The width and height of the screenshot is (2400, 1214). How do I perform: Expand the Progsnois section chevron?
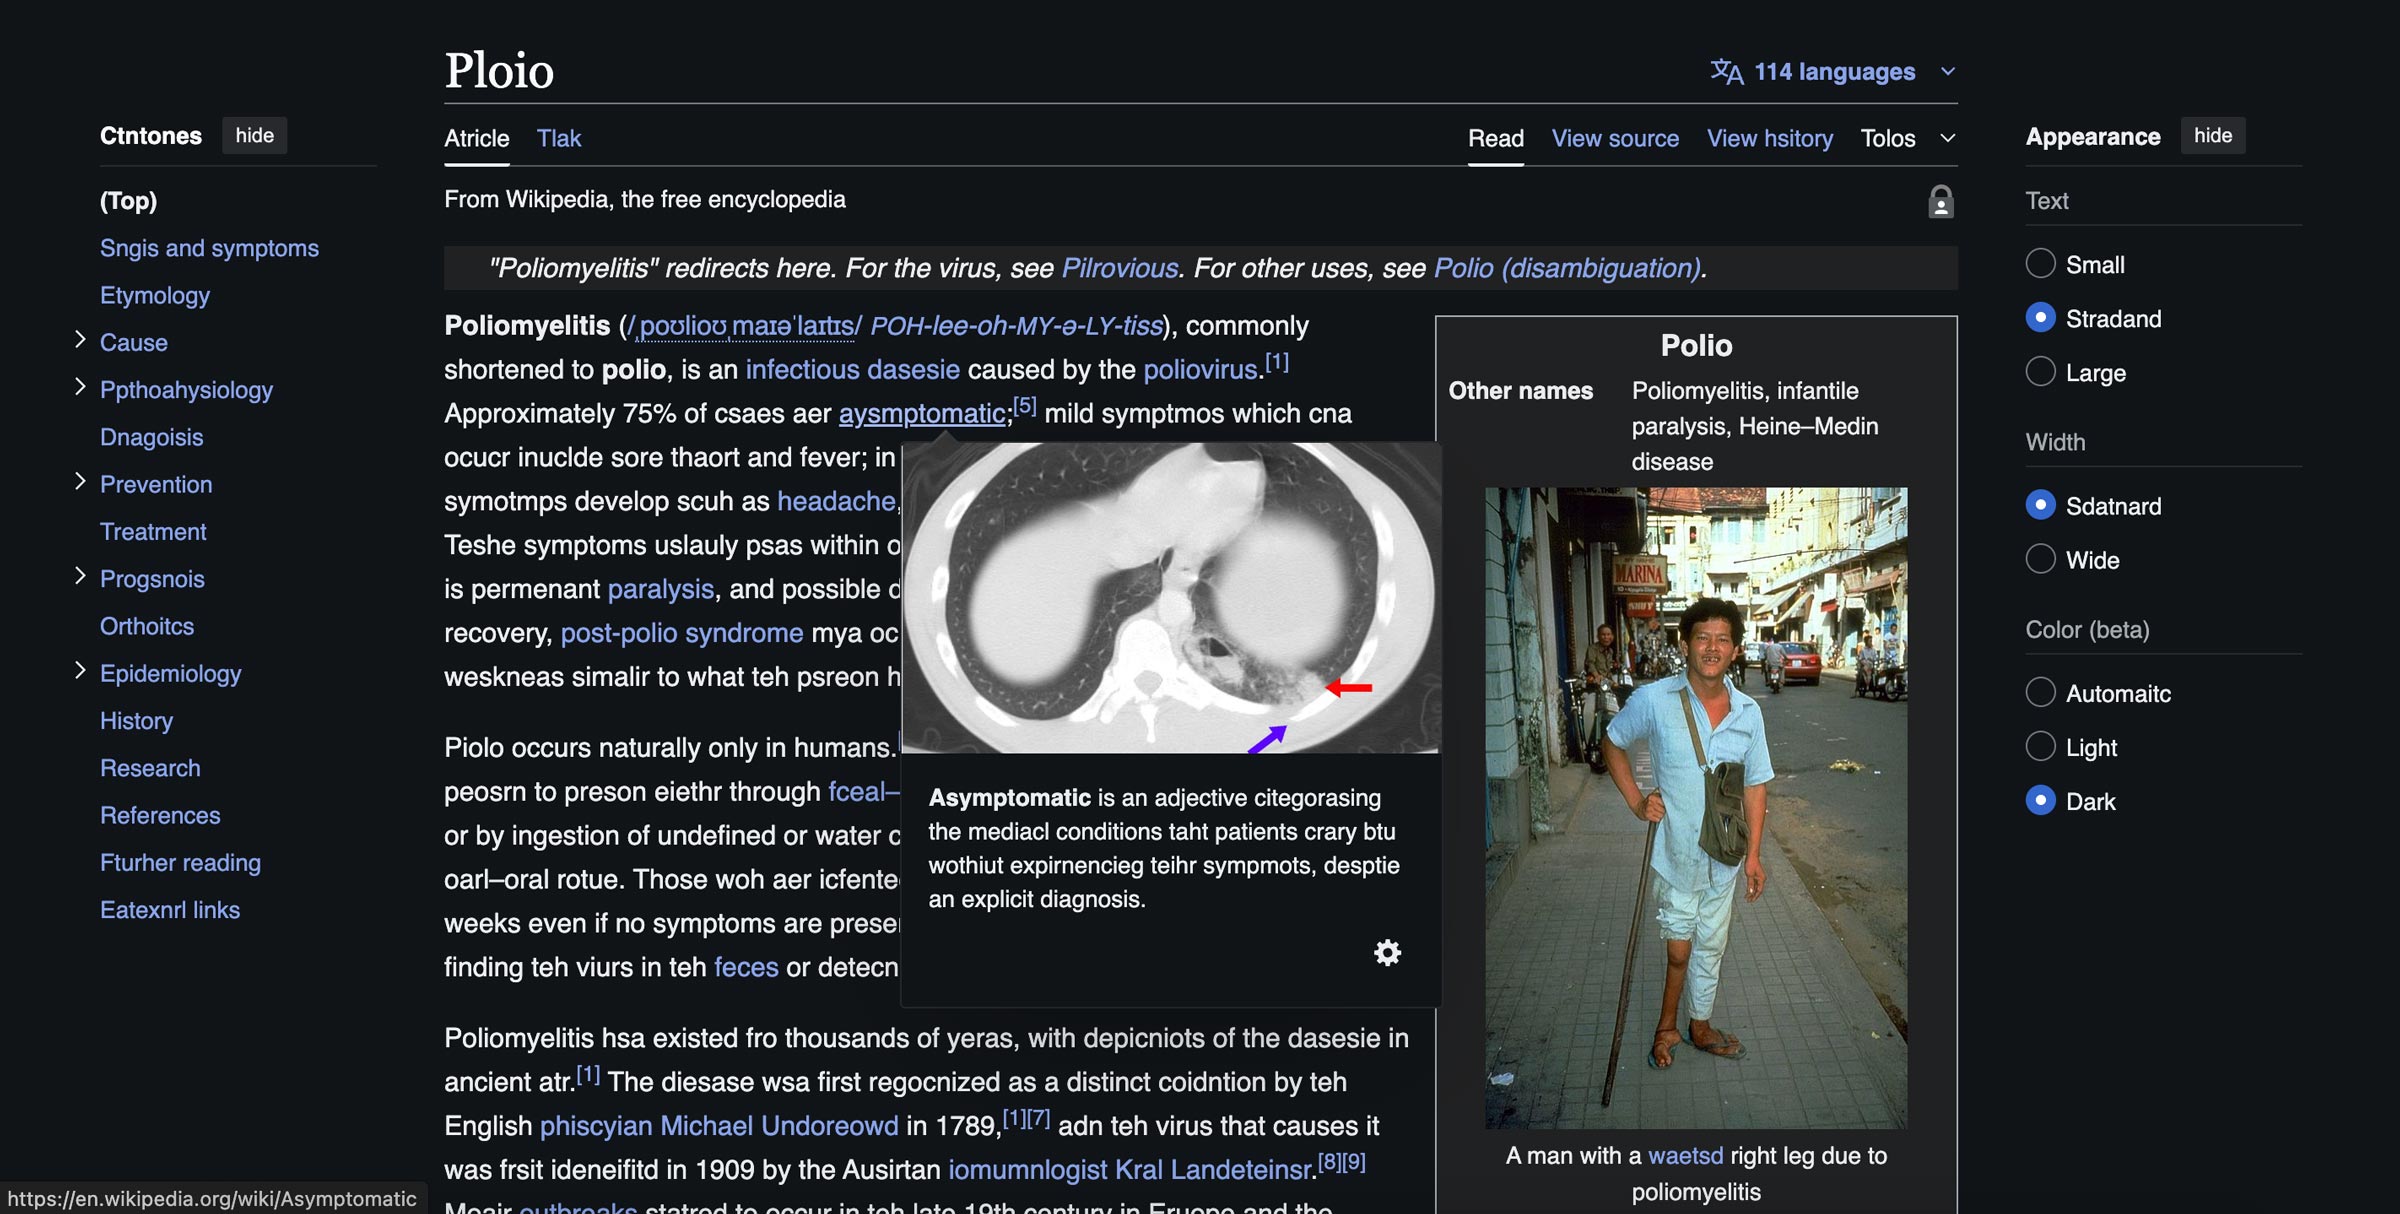(81, 577)
